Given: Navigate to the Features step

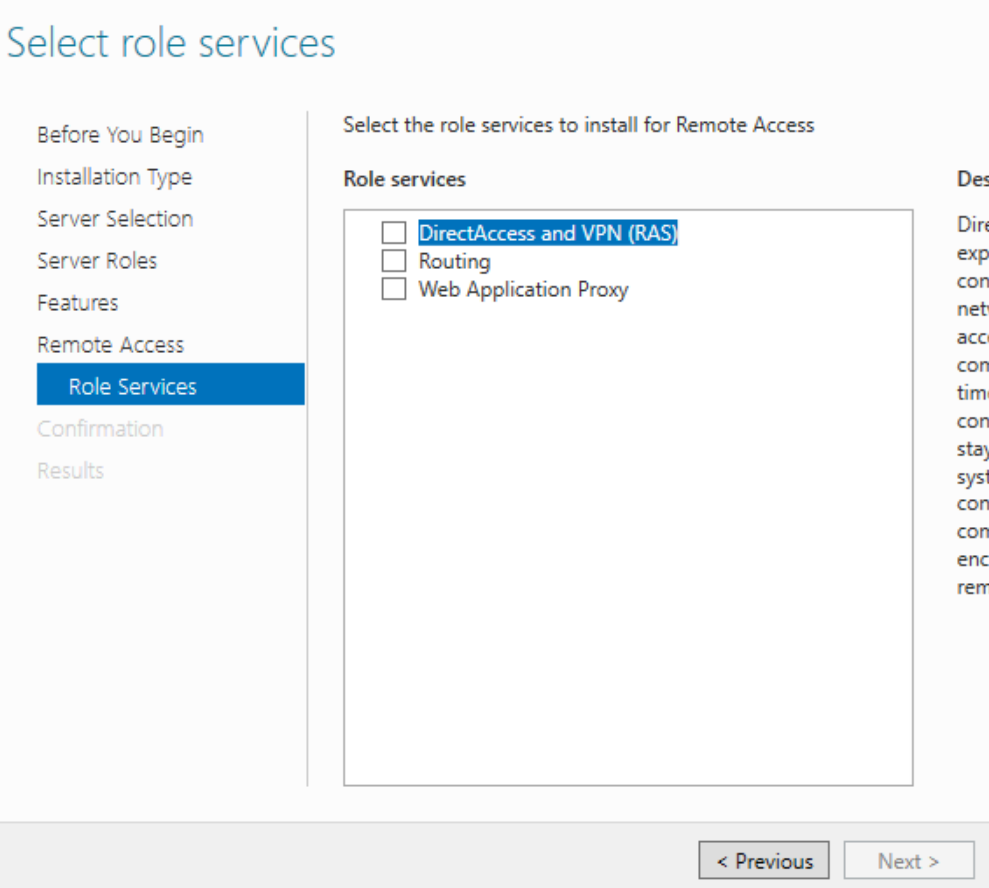Looking at the screenshot, I should coord(78,303).
